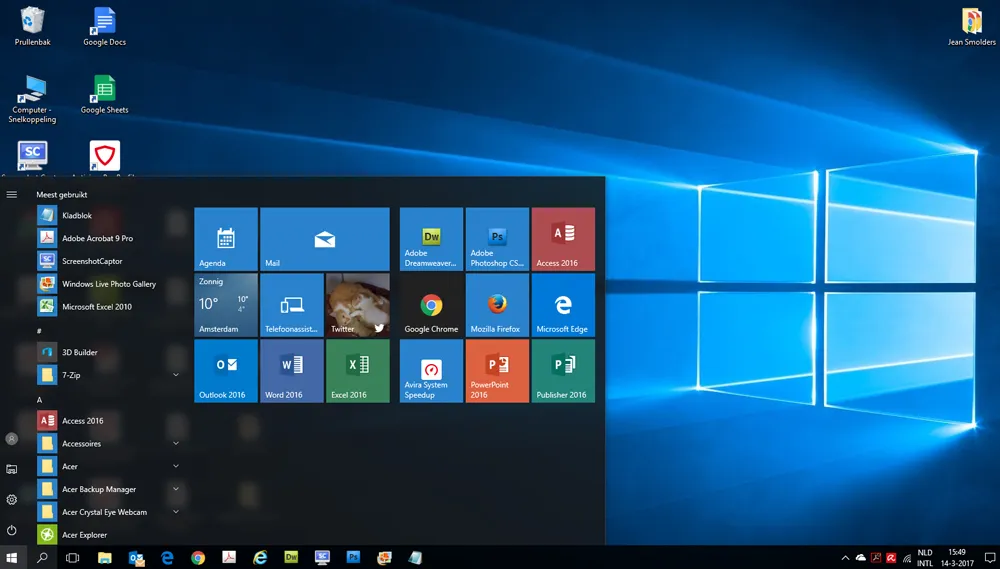Open Kladblok from most used list
1000x569 pixels.
coord(108,216)
